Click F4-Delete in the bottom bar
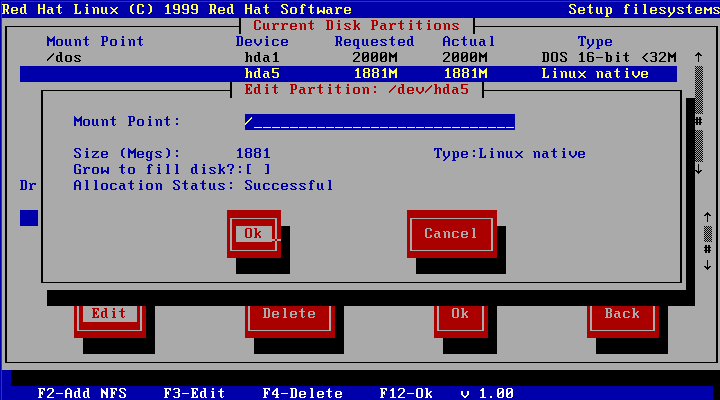720x400 pixels. [302, 393]
